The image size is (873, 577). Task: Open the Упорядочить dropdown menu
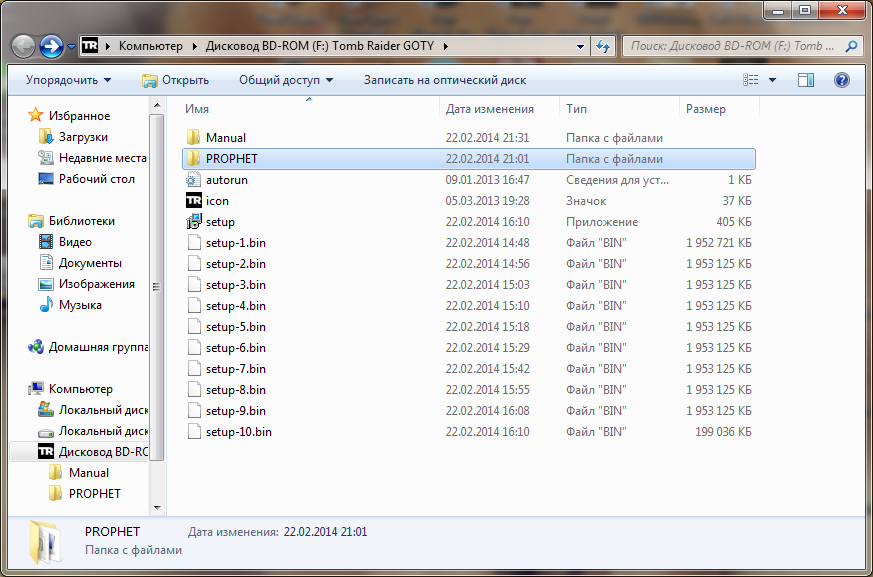(68, 80)
